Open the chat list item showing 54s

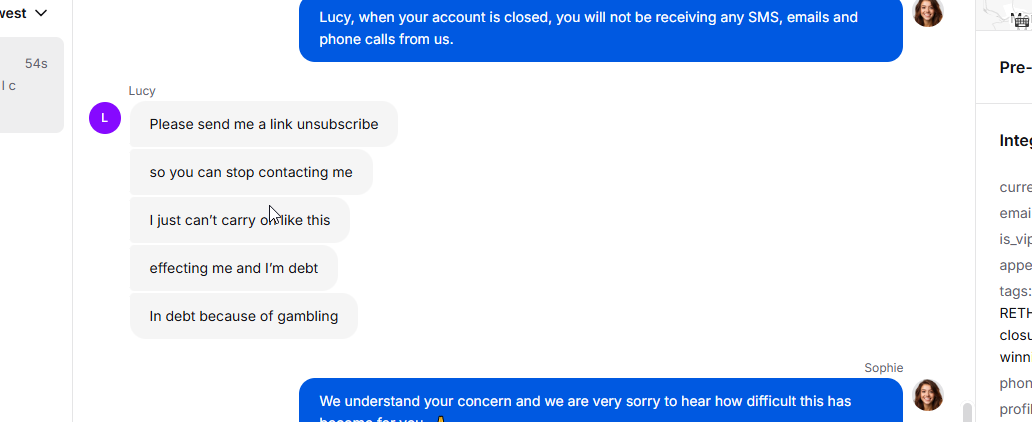click(32, 85)
